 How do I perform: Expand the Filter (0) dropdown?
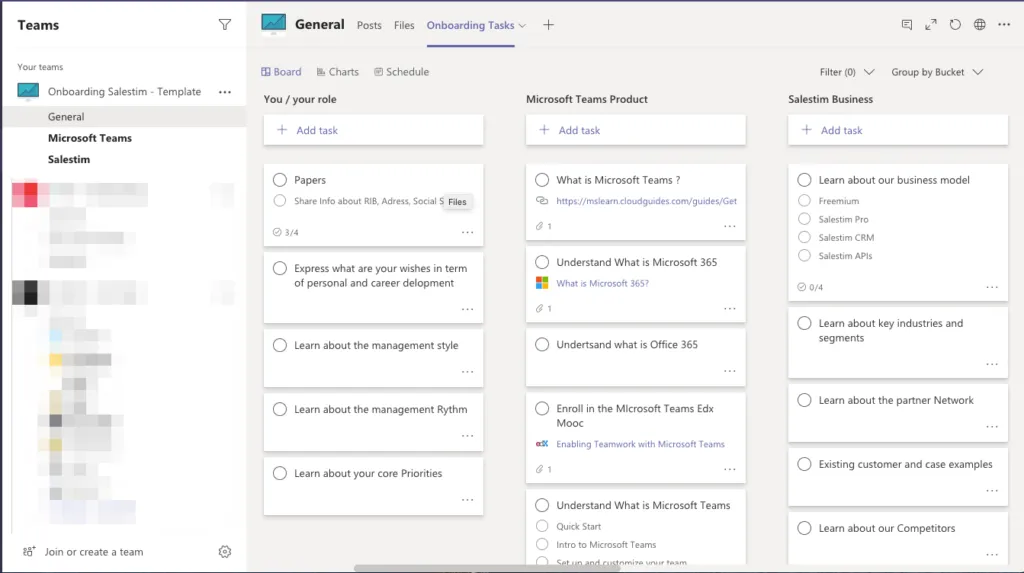(x=846, y=72)
